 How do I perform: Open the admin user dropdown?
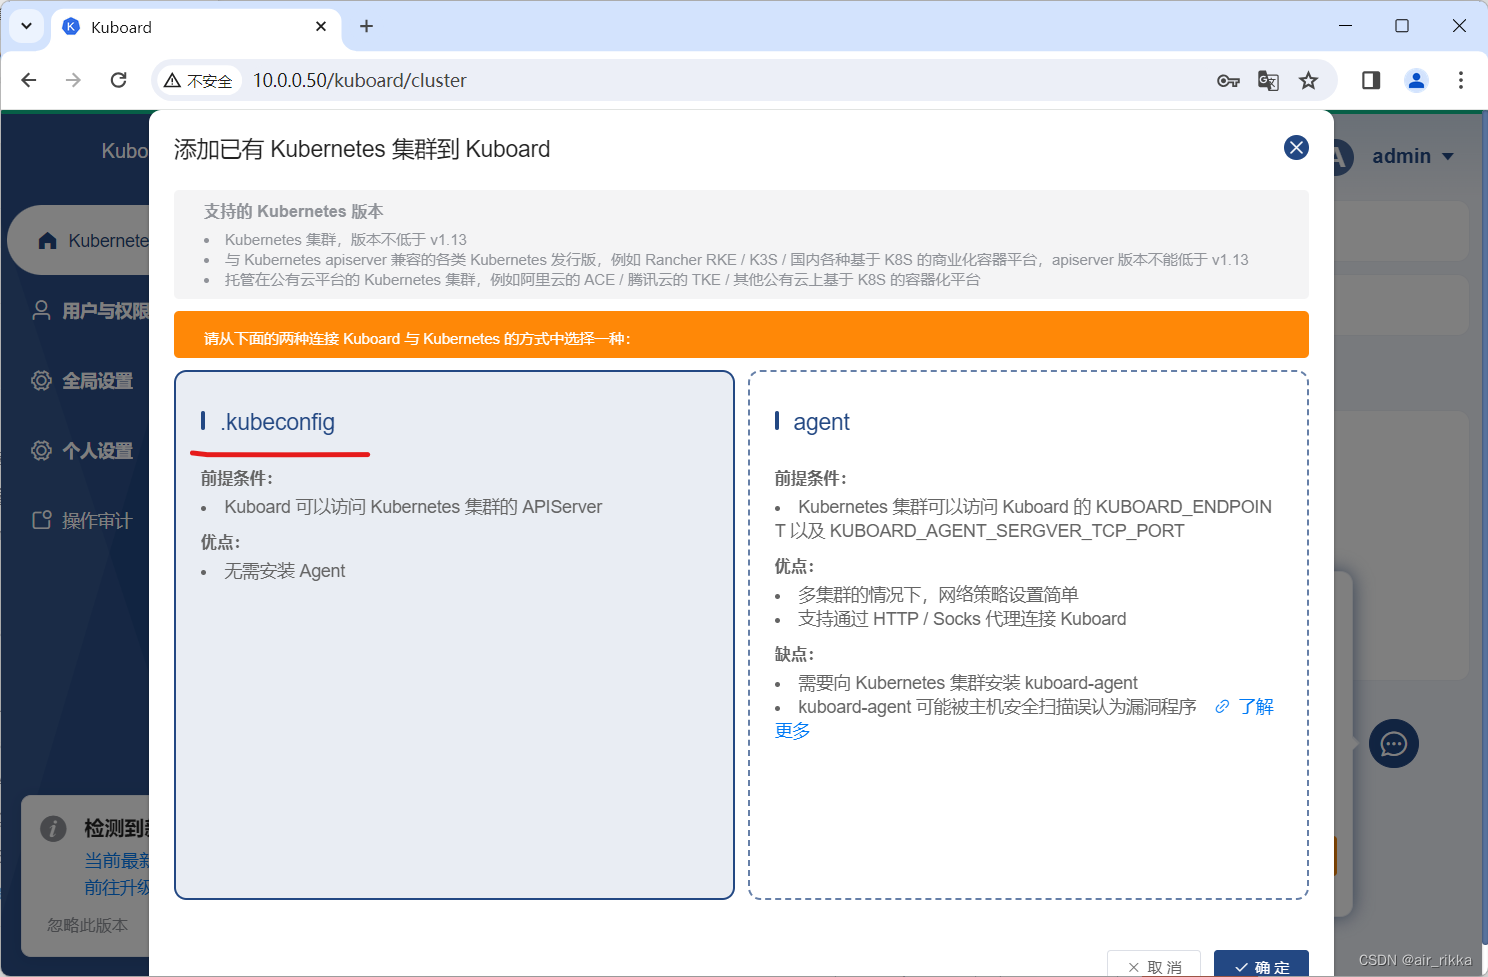(x=1412, y=156)
